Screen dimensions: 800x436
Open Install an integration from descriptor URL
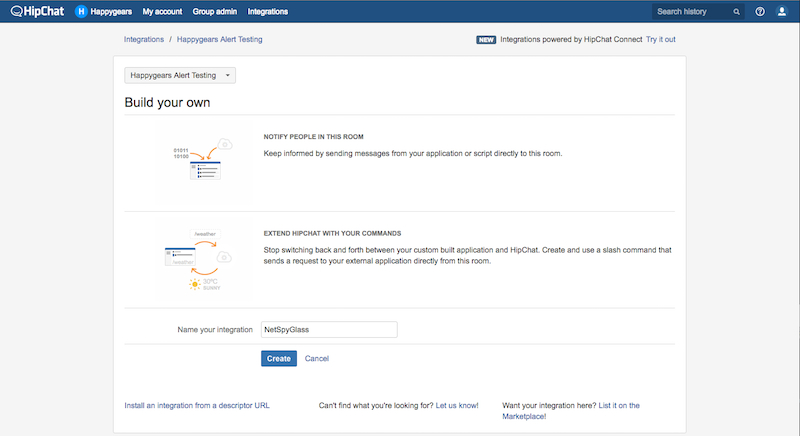click(197, 405)
